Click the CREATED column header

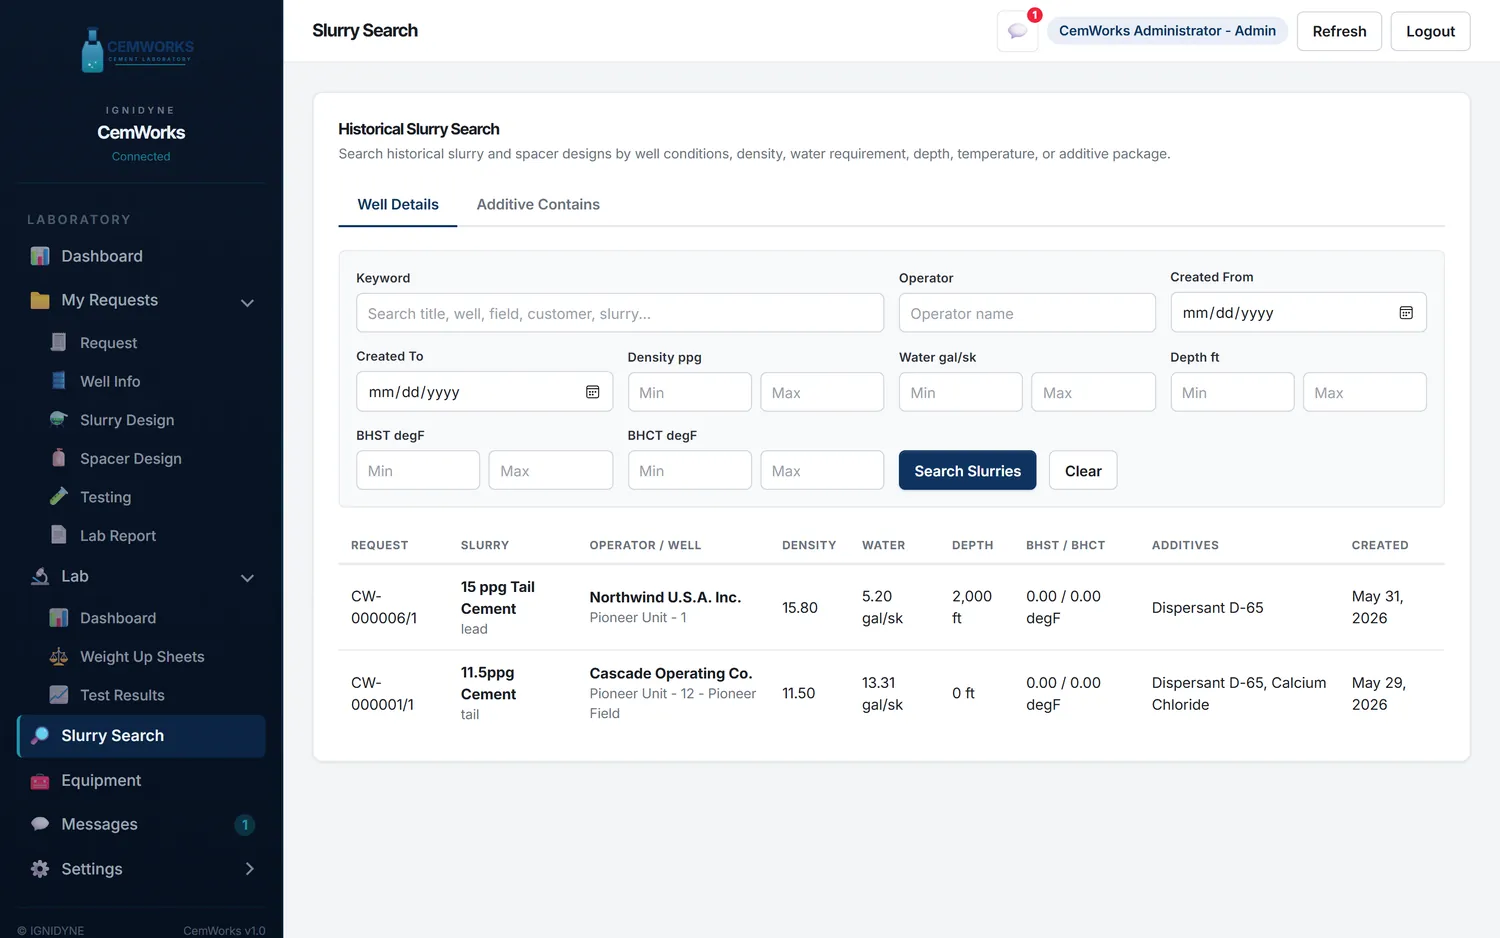[1380, 545]
